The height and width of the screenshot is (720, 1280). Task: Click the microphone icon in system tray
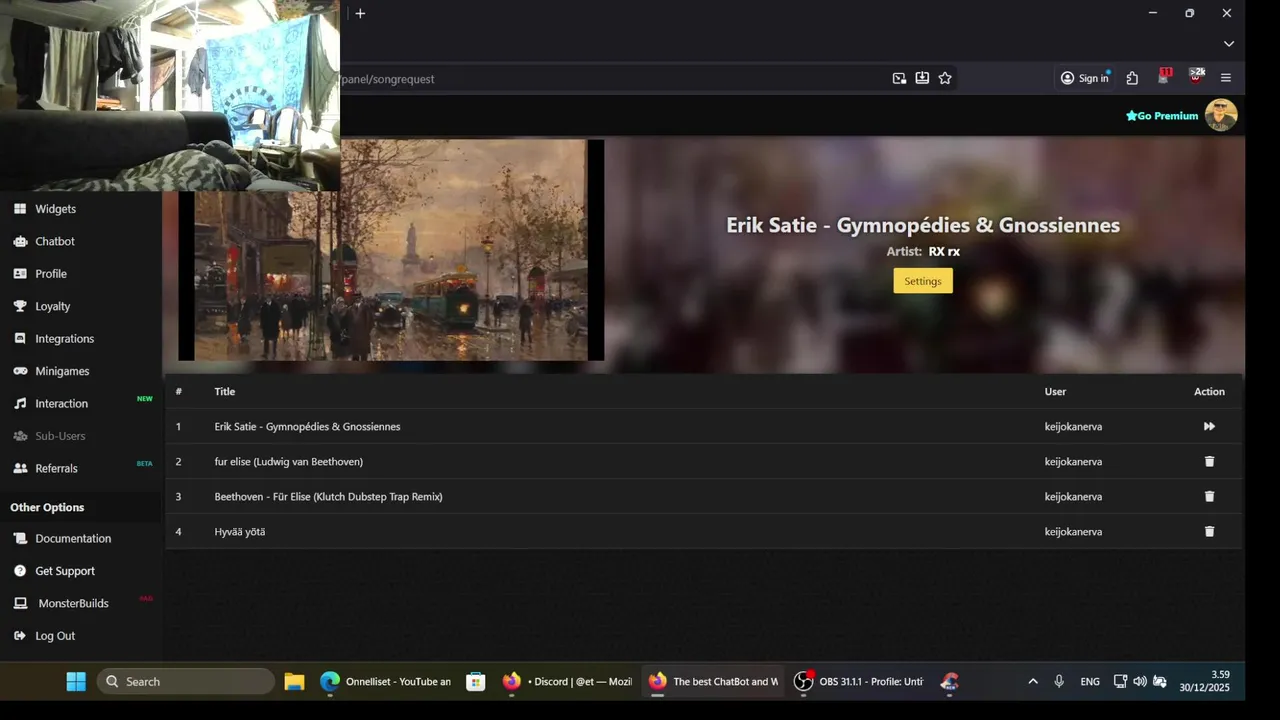pos(1059,681)
